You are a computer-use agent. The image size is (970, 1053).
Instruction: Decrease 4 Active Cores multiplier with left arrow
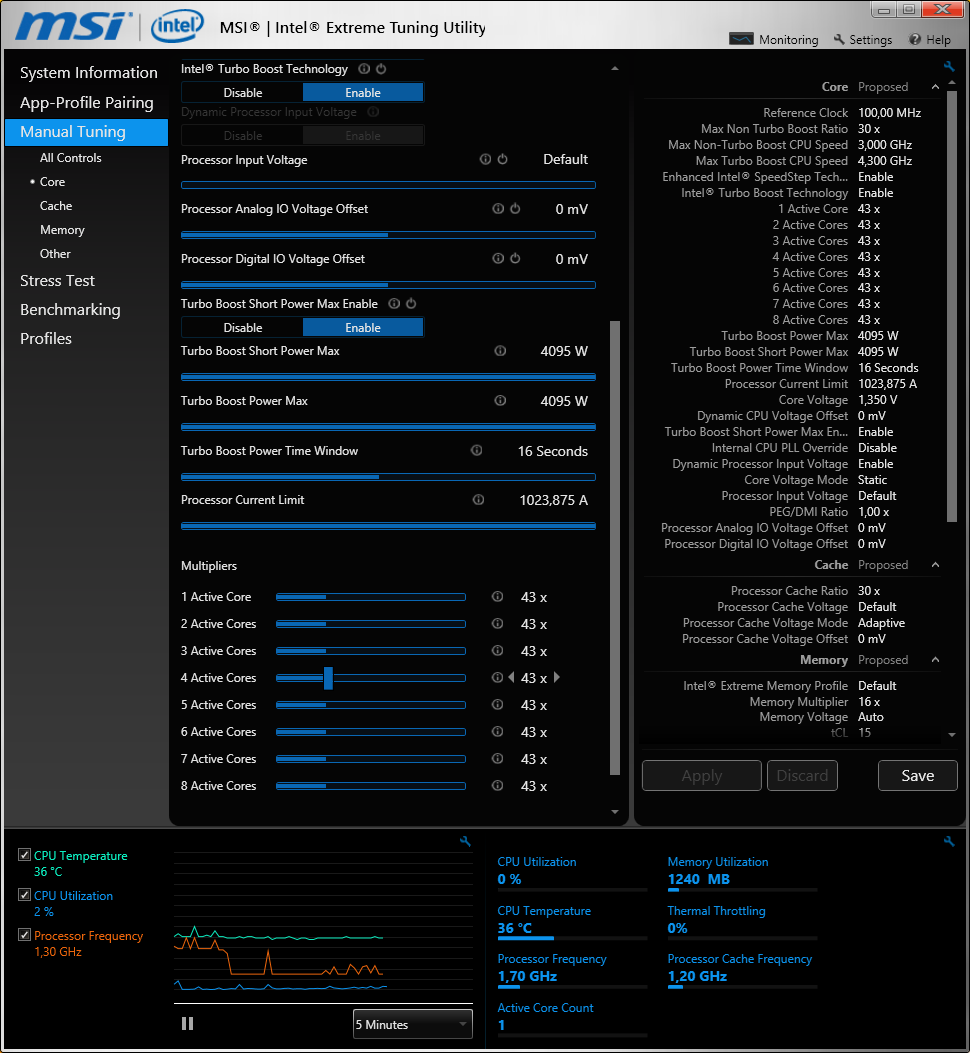[x=511, y=678]
